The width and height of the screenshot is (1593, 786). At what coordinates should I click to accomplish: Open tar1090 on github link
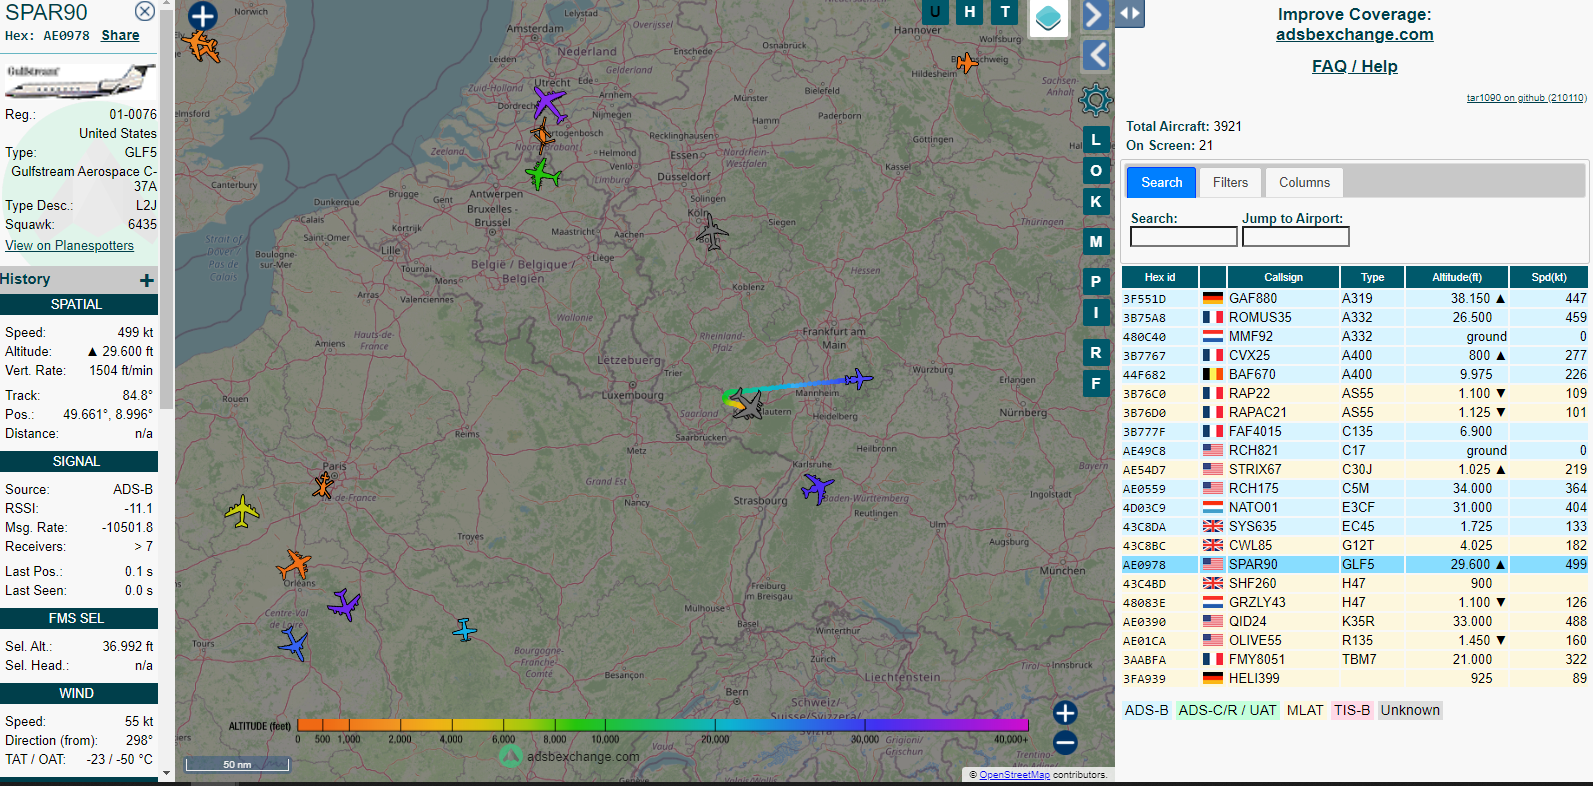coord(1526,98)
